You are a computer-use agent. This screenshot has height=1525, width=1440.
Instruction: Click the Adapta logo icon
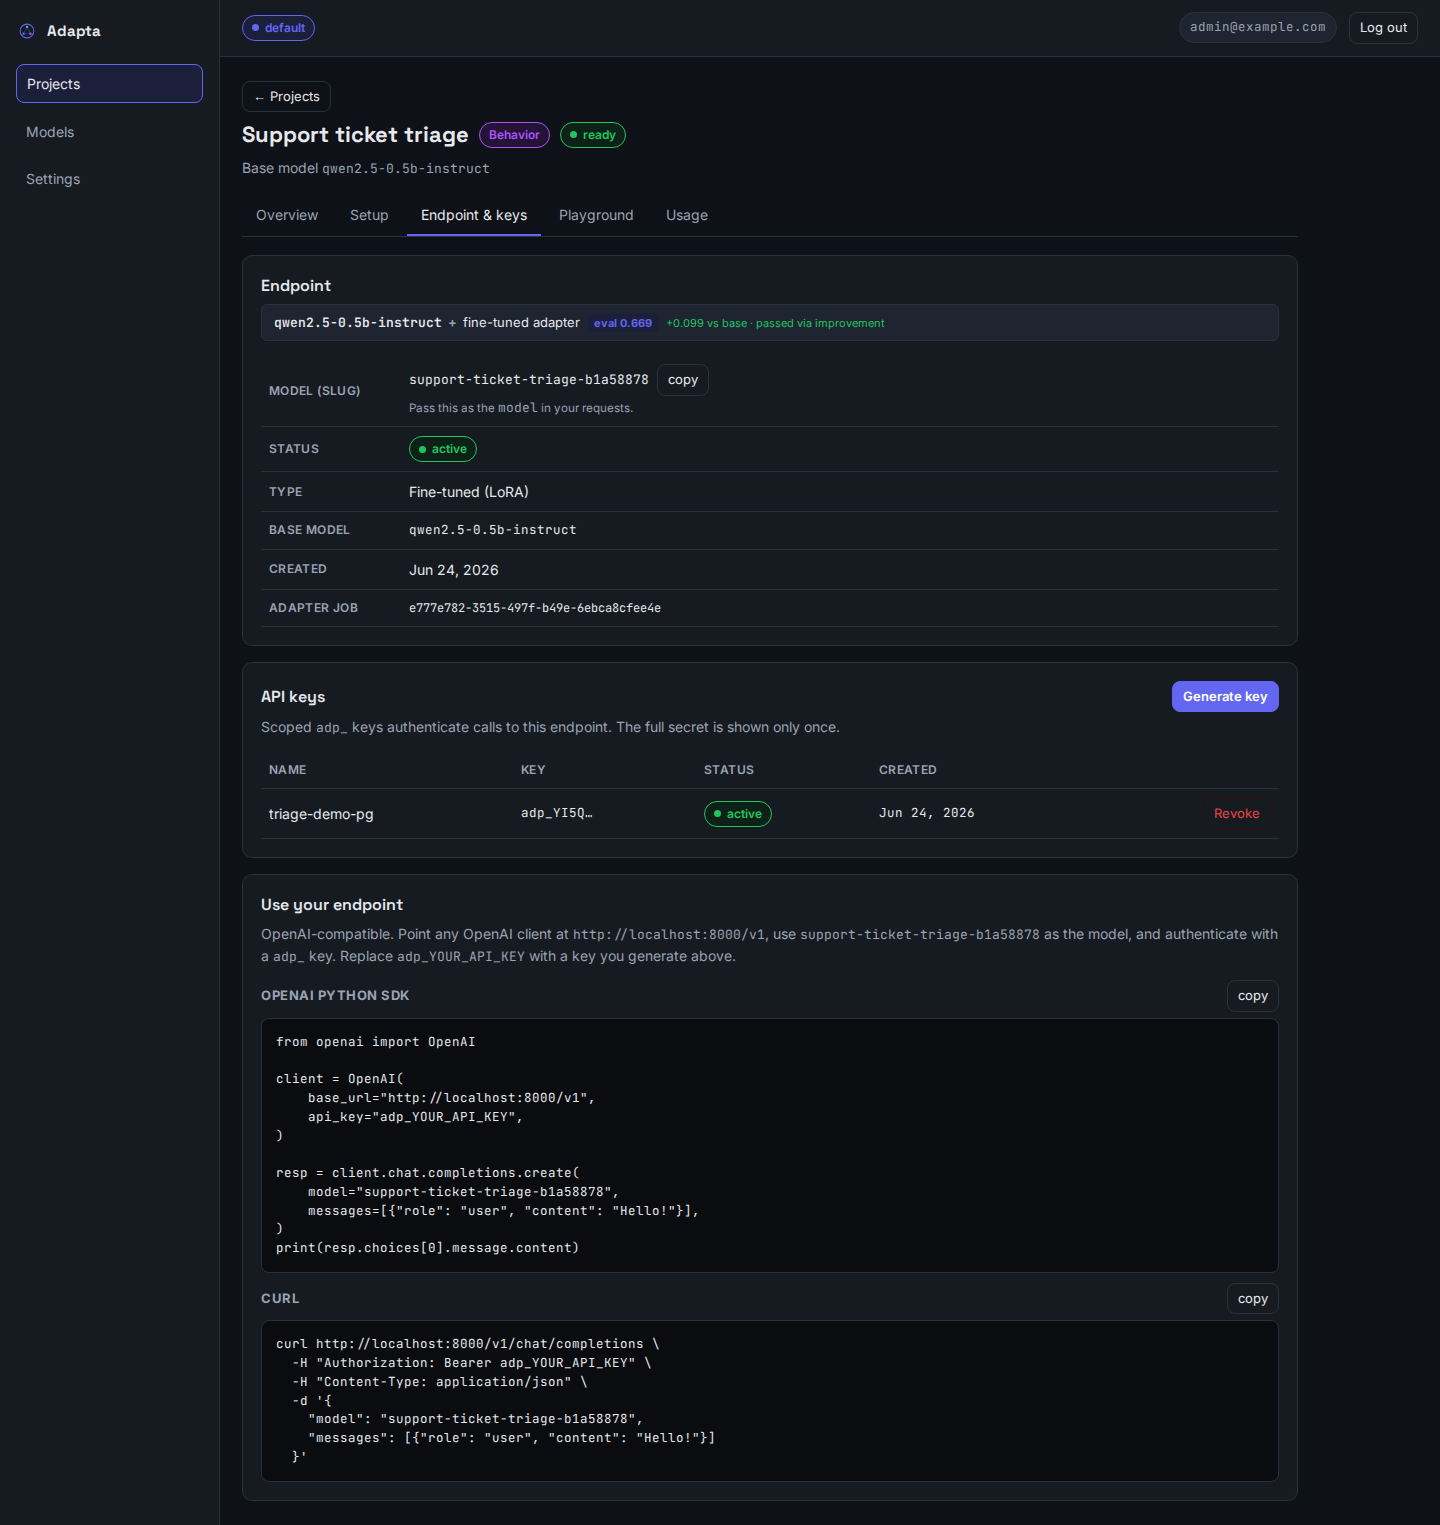[27, 31]
